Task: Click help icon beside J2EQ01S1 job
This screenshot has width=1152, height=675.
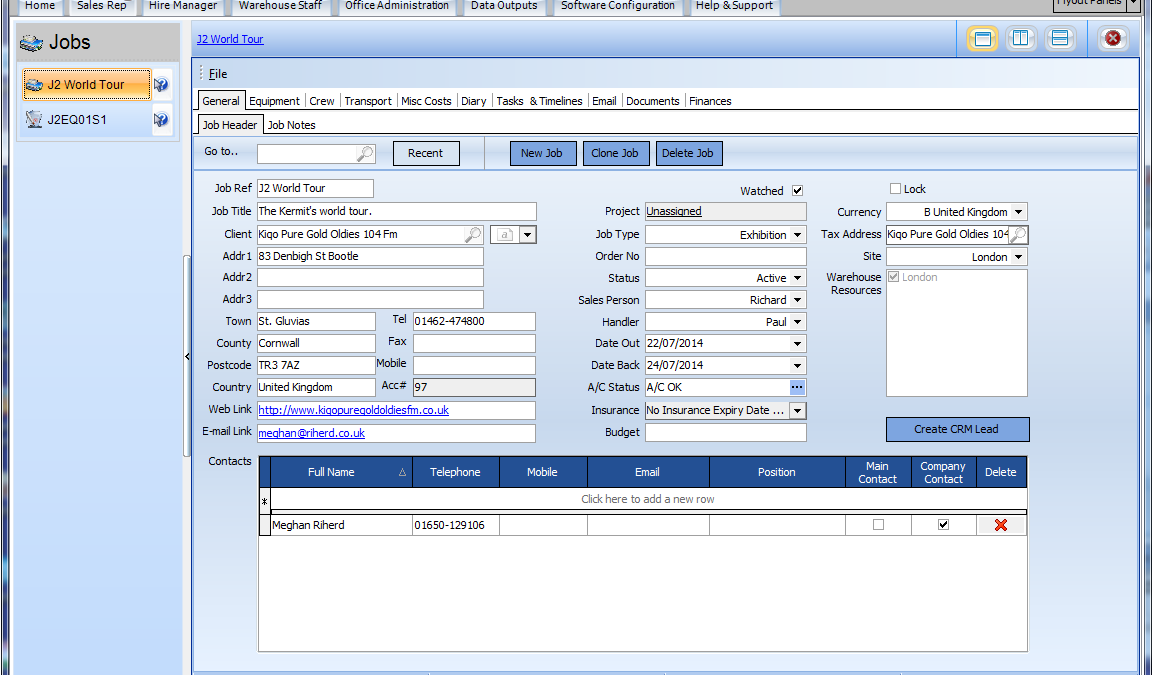Action: [161, 120]
